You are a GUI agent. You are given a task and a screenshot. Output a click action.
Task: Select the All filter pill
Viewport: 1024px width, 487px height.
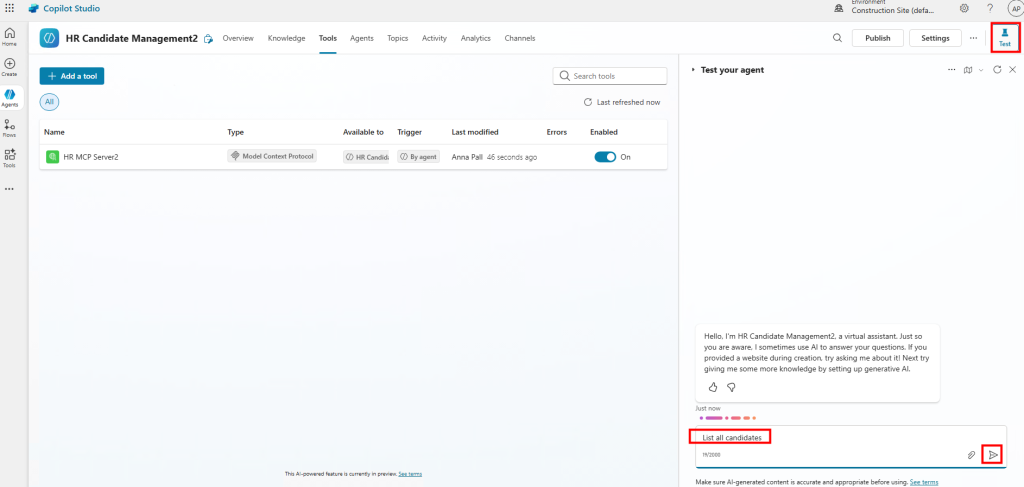click(x=50, y=102)
